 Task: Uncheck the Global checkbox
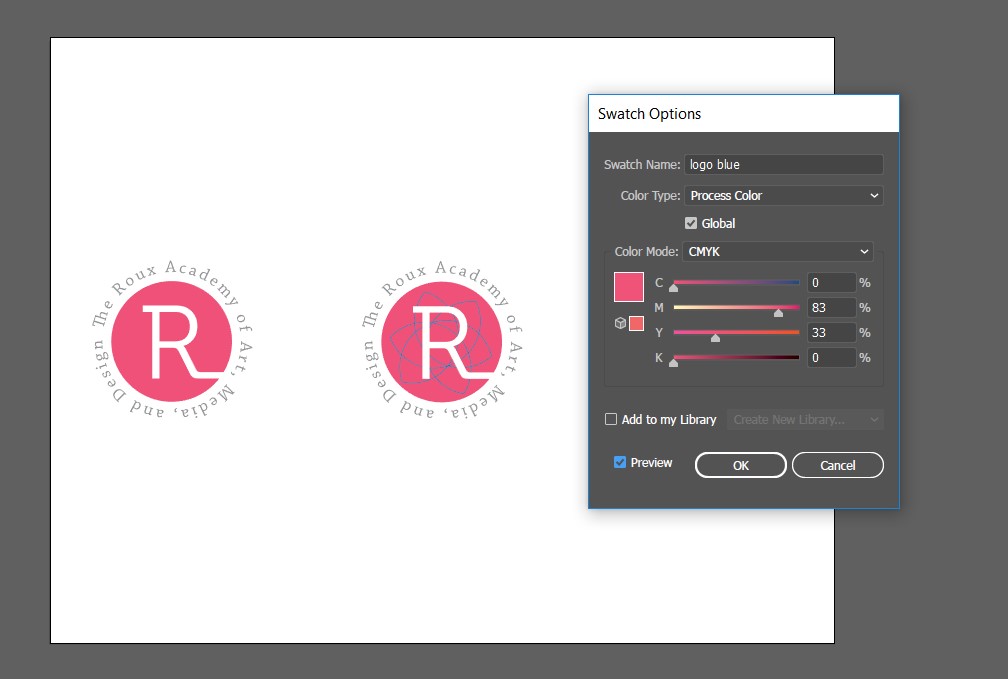(691, 223)
